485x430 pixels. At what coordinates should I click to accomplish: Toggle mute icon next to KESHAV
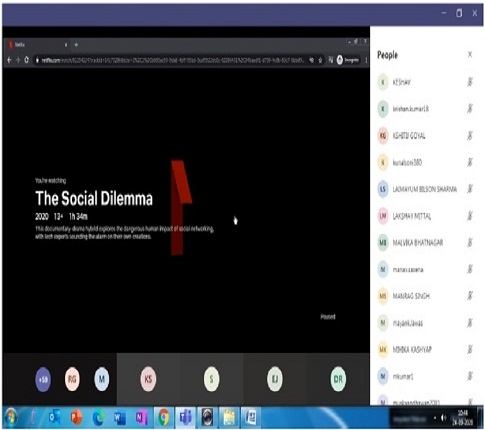point(470,82)
